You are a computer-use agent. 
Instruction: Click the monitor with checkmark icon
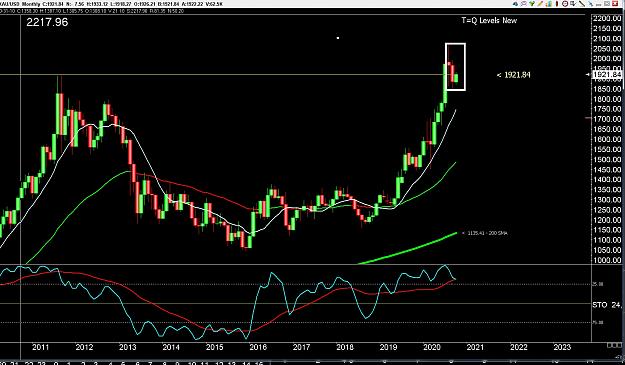point(573,4)
